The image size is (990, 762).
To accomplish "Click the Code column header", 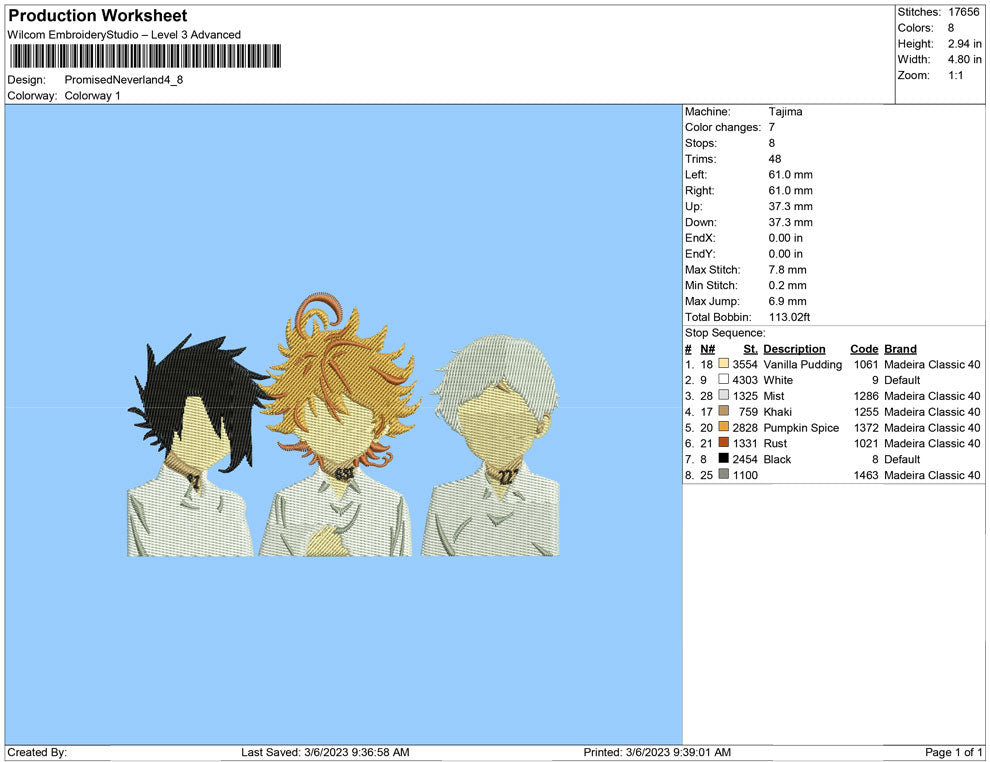I will point(864,348).
